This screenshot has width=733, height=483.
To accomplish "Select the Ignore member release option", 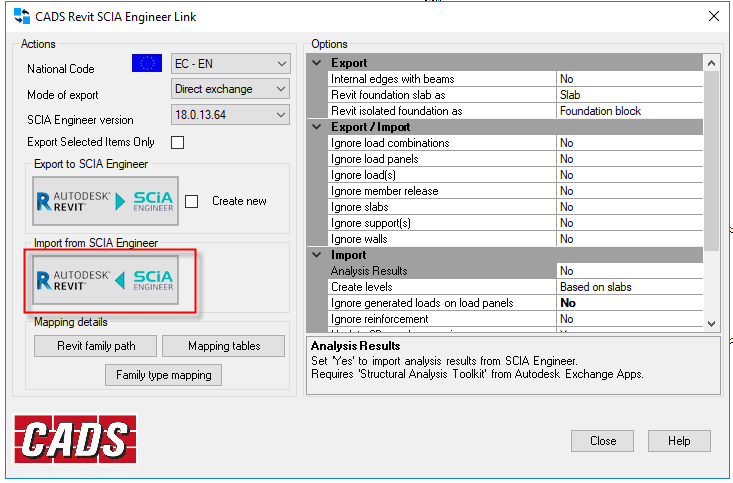I will coord(516,191).
